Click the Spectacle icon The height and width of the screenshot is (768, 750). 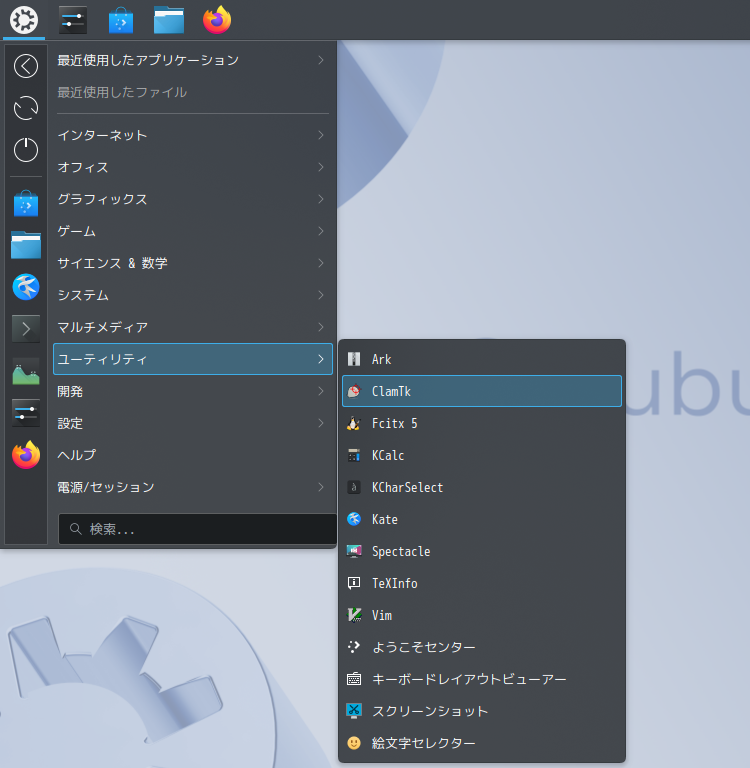pyautogui.click(x=354, y=551)
